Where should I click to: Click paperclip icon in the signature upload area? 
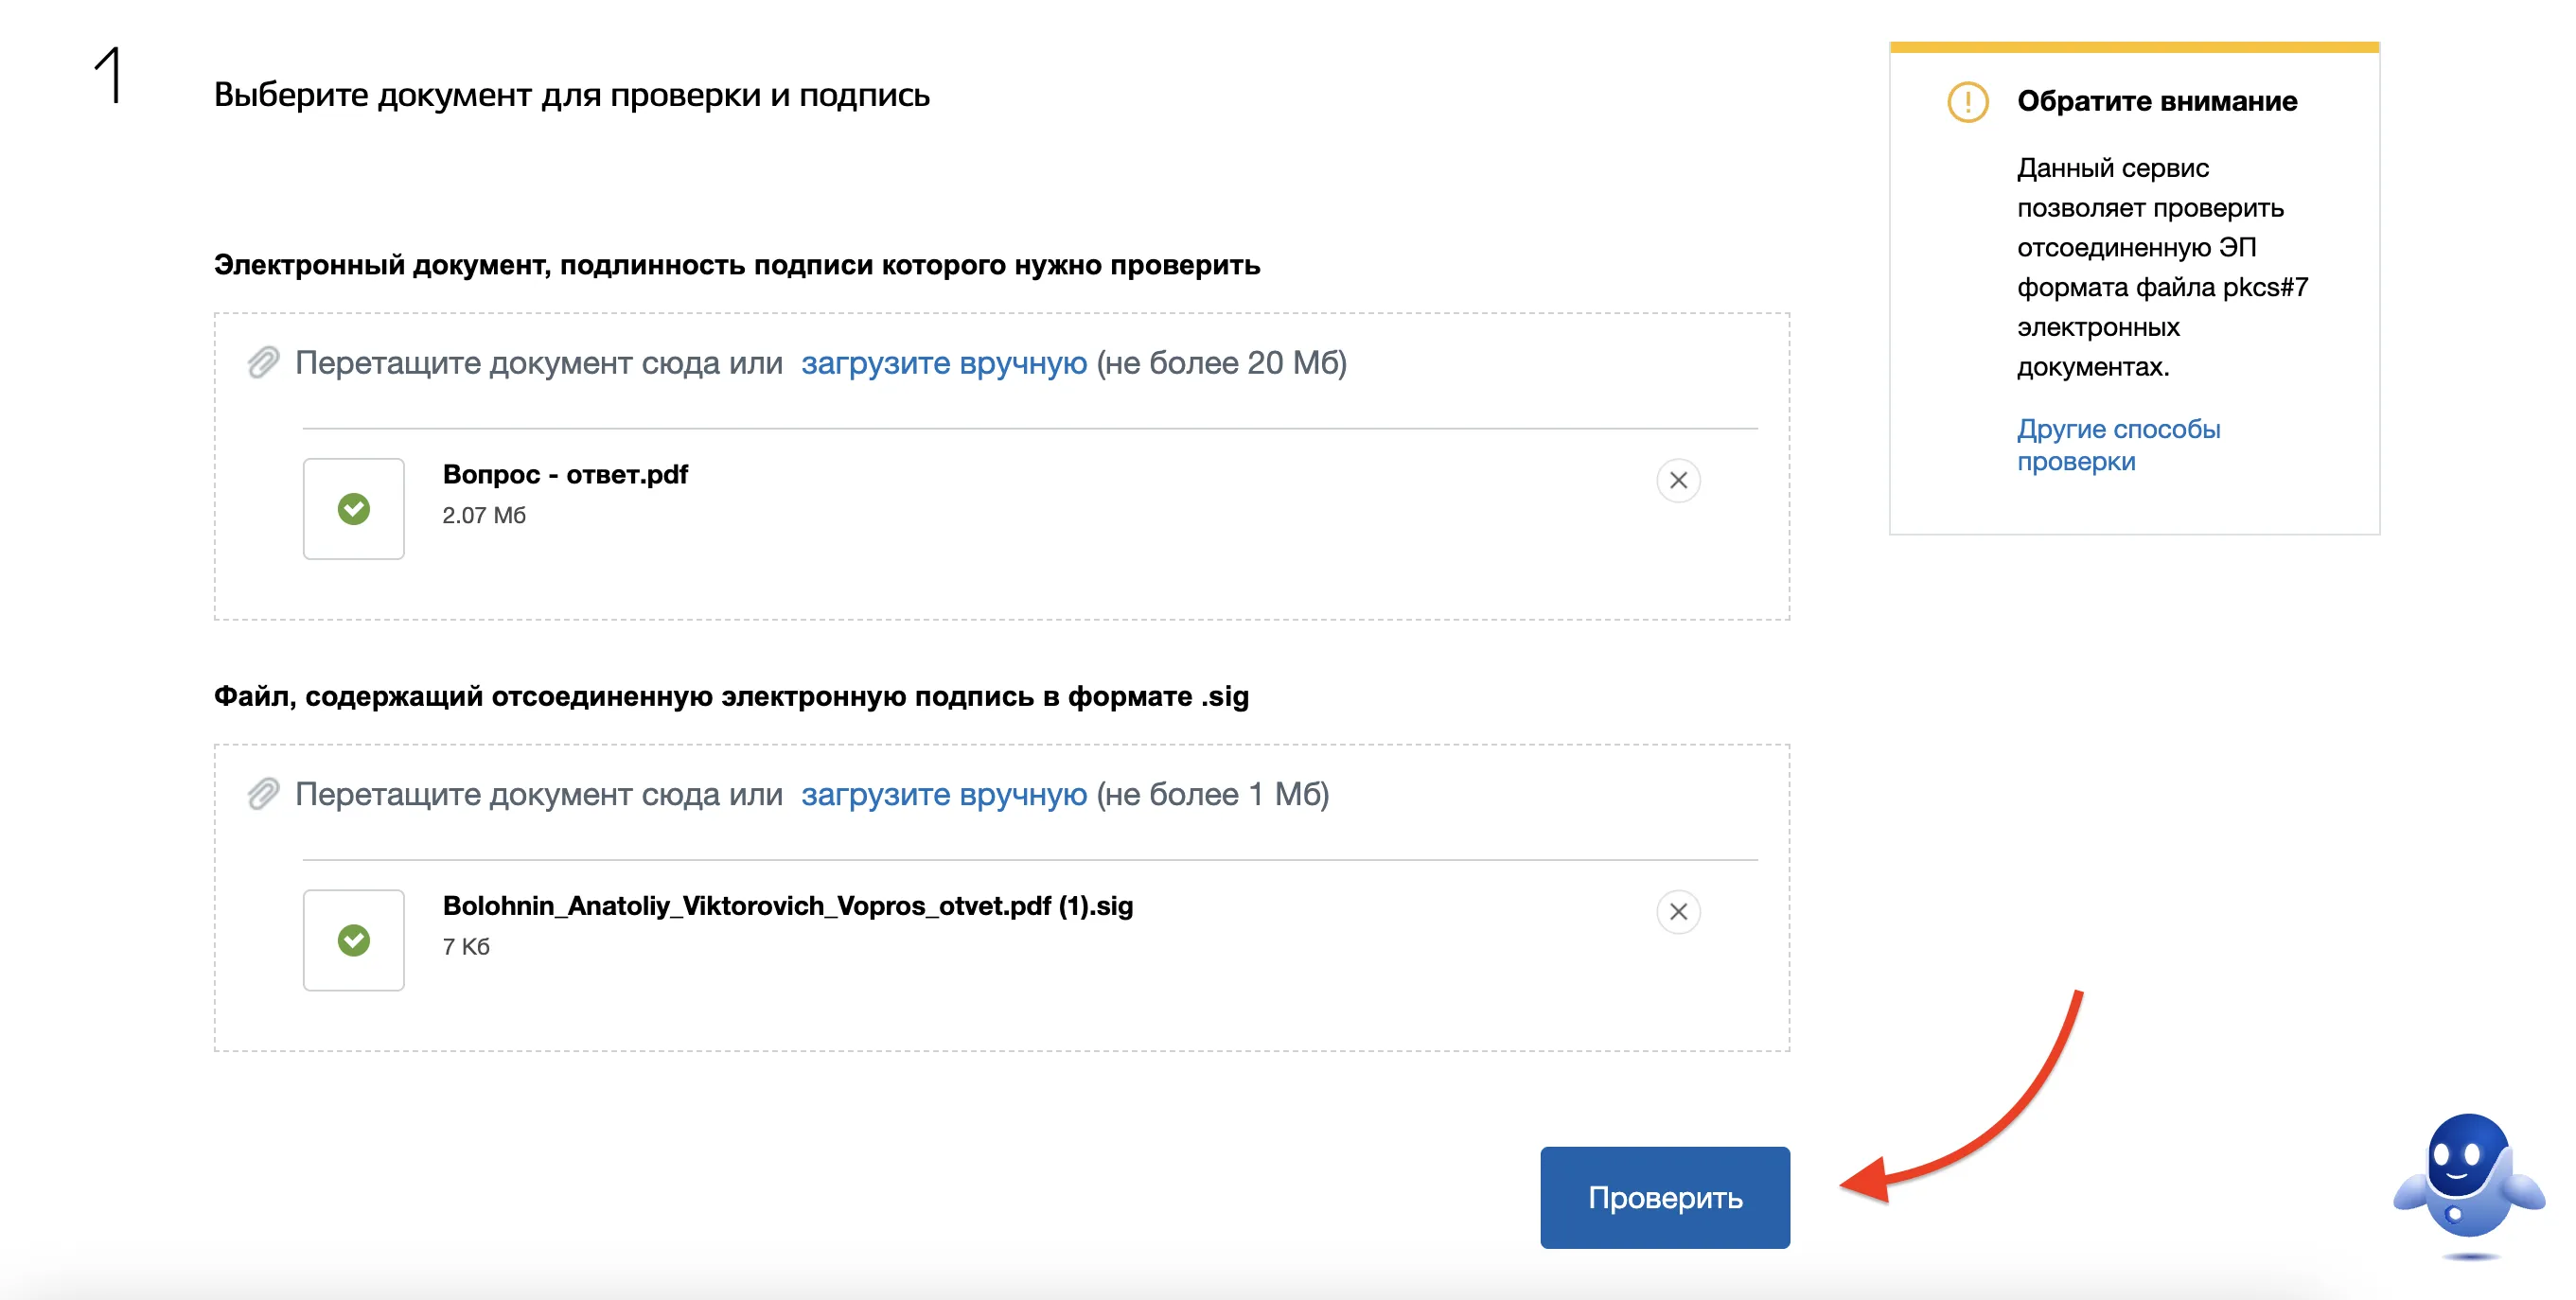click(x=263, y=794)
